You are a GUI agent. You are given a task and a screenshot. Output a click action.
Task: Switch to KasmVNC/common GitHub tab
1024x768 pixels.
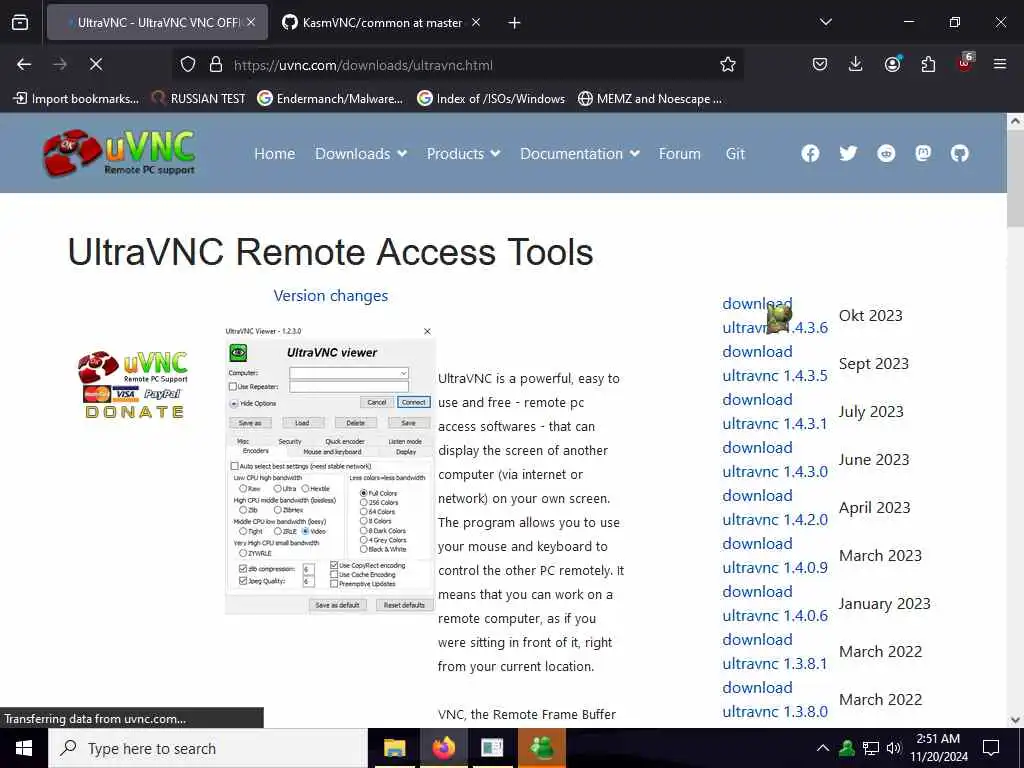tap(381, 23)
